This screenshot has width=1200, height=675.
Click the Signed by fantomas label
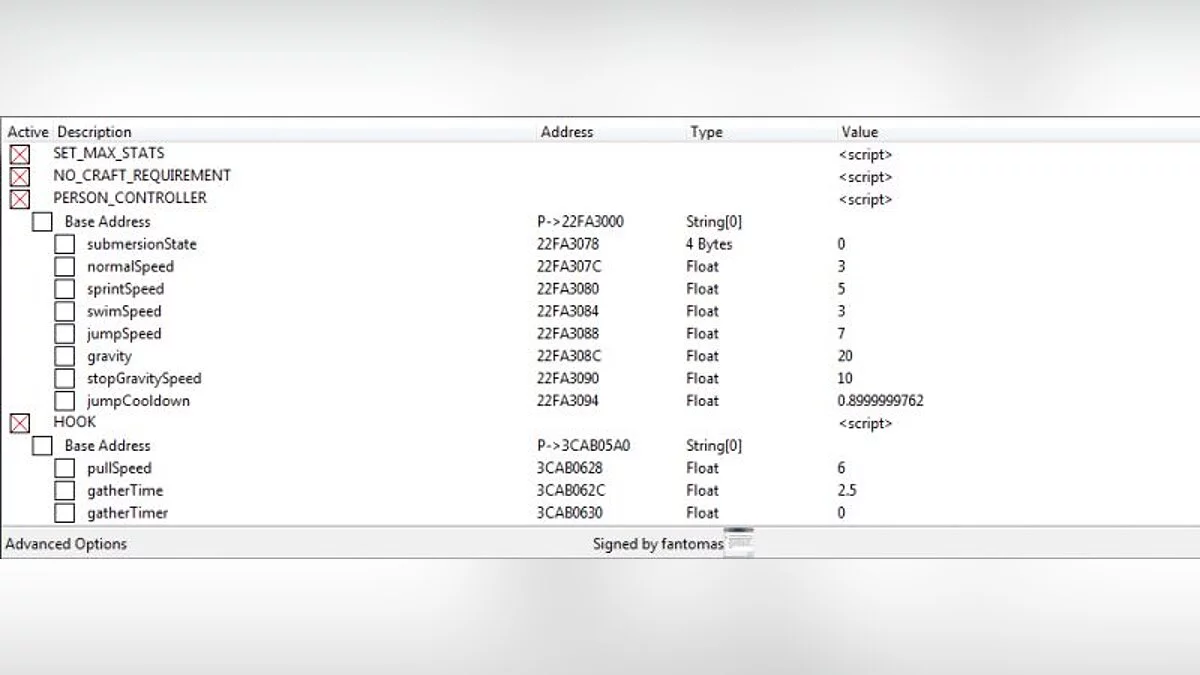coord(657,544)
